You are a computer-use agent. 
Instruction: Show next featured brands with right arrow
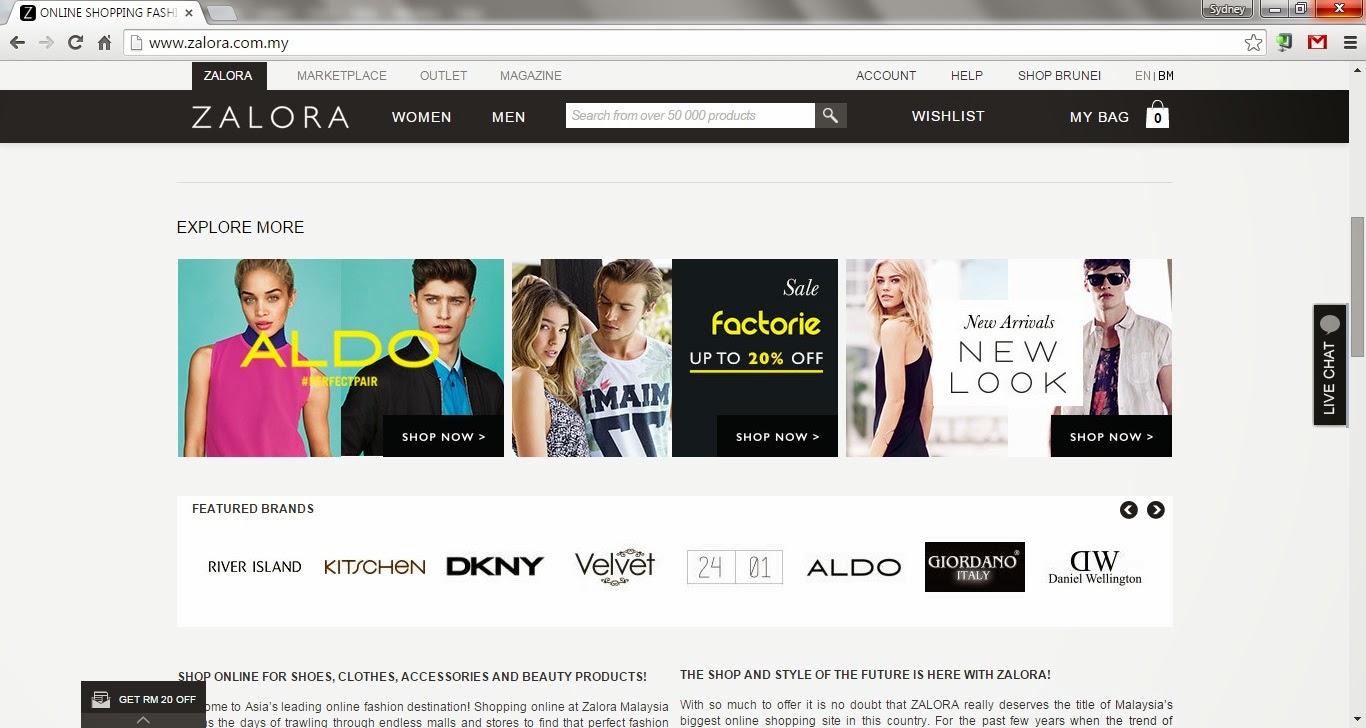click(x=1155, y=510)
